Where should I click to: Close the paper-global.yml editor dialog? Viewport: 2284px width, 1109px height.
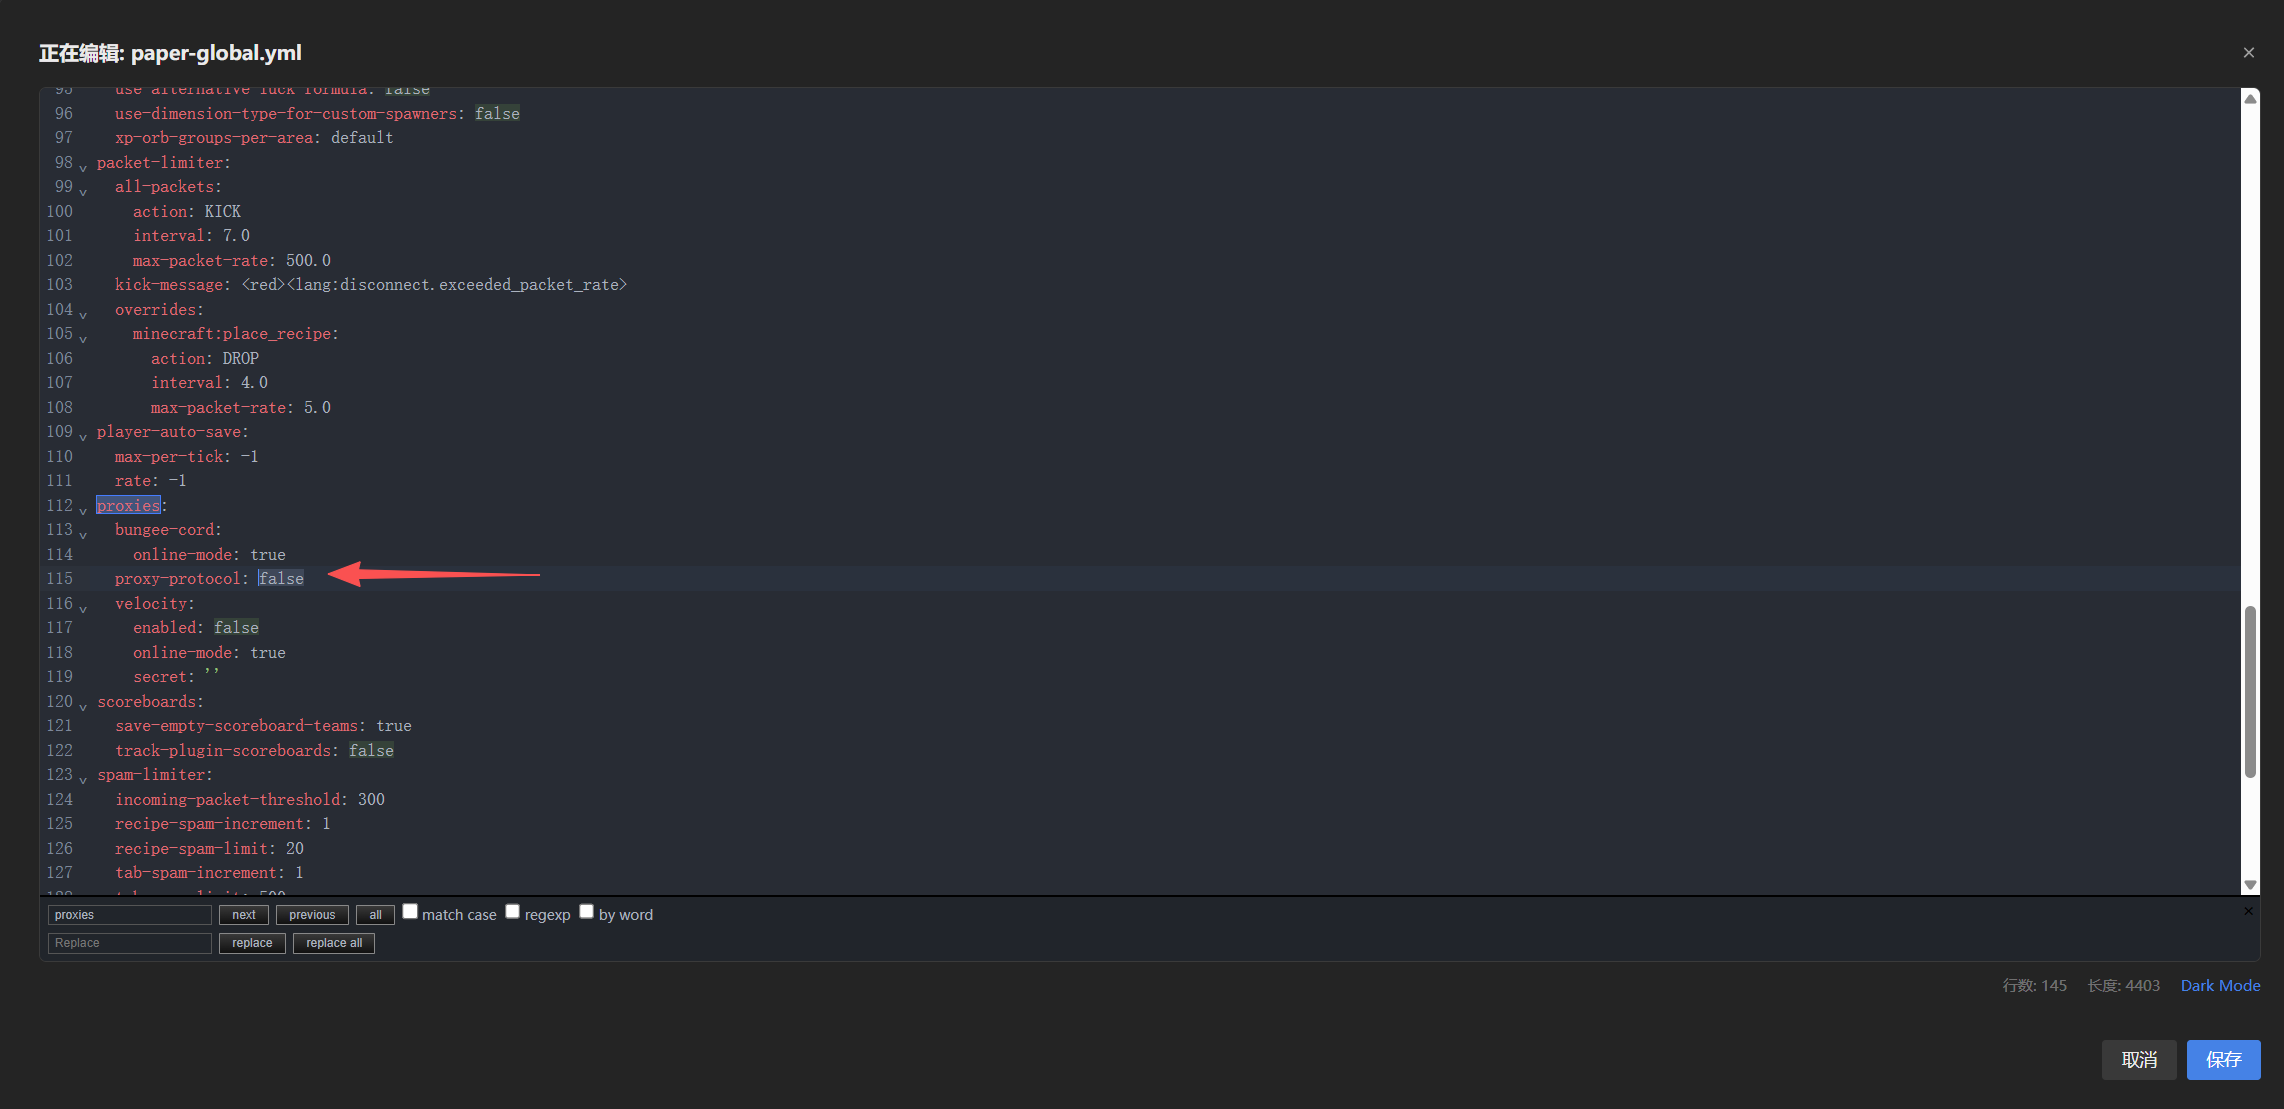click(x=2248, y=53)
